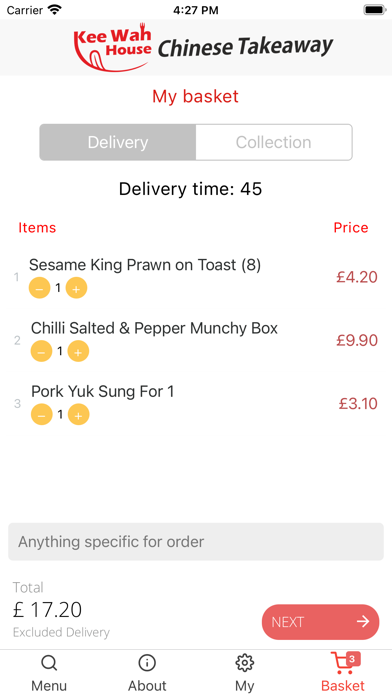Tap minus icon for Chilli Salted Munchy Box
This screenshot has width=392, height=696.
coord(41,352)
